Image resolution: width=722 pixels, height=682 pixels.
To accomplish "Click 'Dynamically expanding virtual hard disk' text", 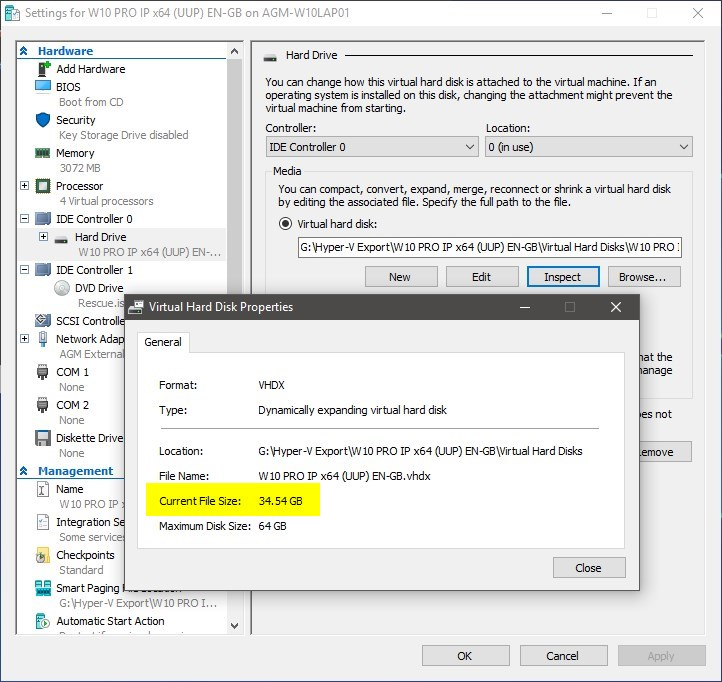I will (x=352, y=410).
